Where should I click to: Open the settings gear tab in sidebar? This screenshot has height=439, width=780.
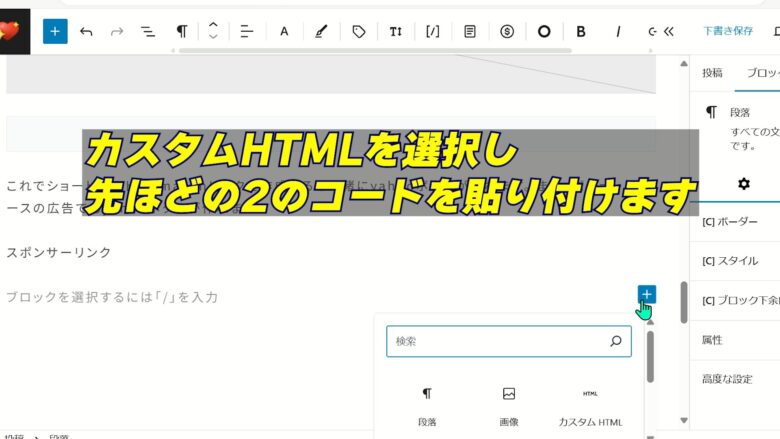click(x=743, y=184)
